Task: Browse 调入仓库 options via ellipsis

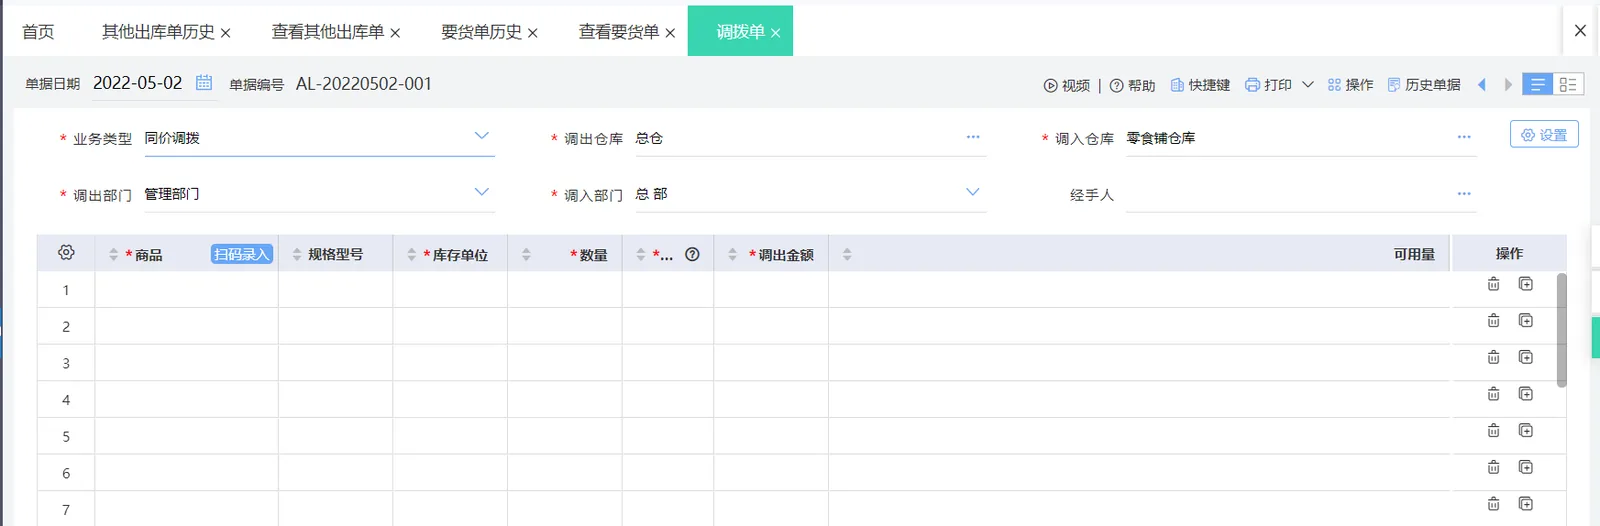Action: coord(1464,137)
